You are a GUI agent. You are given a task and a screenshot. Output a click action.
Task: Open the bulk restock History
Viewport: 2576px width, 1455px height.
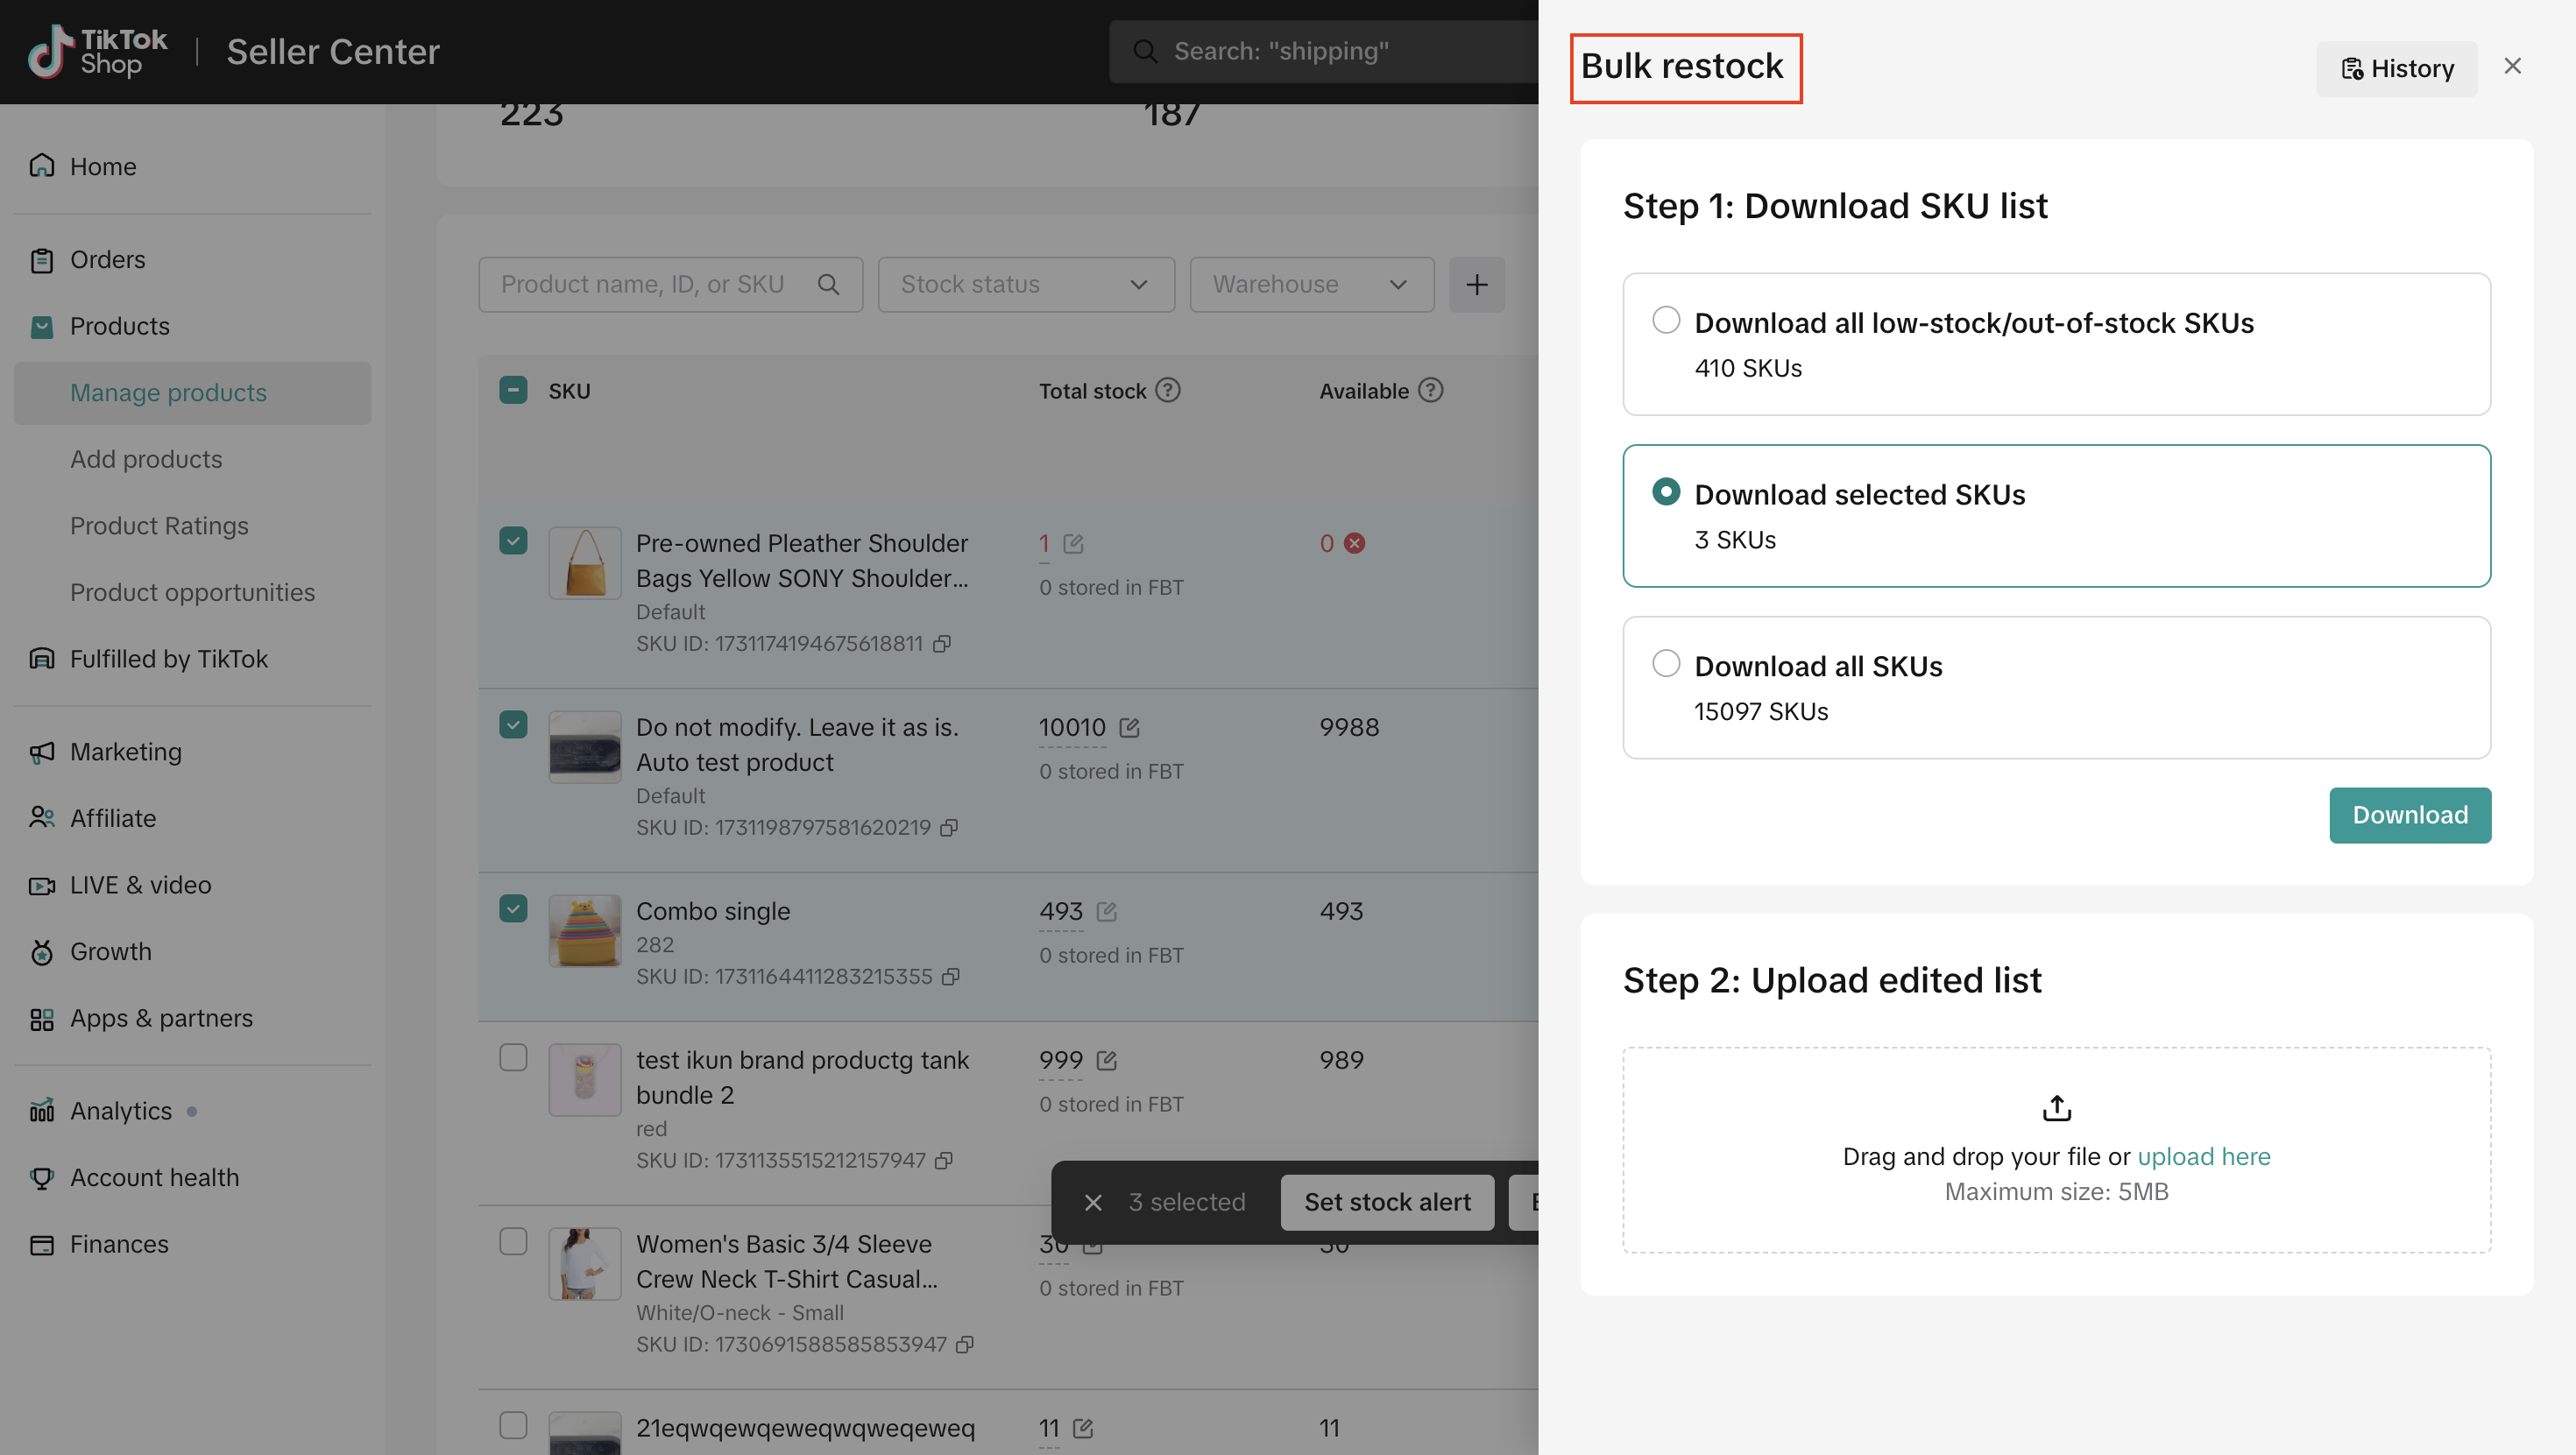(2396, 68)
